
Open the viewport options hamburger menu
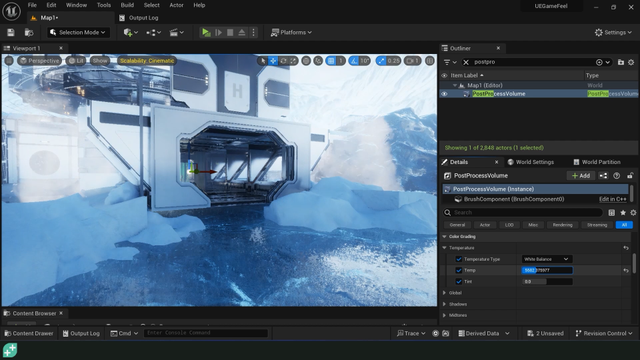point(9,61)
